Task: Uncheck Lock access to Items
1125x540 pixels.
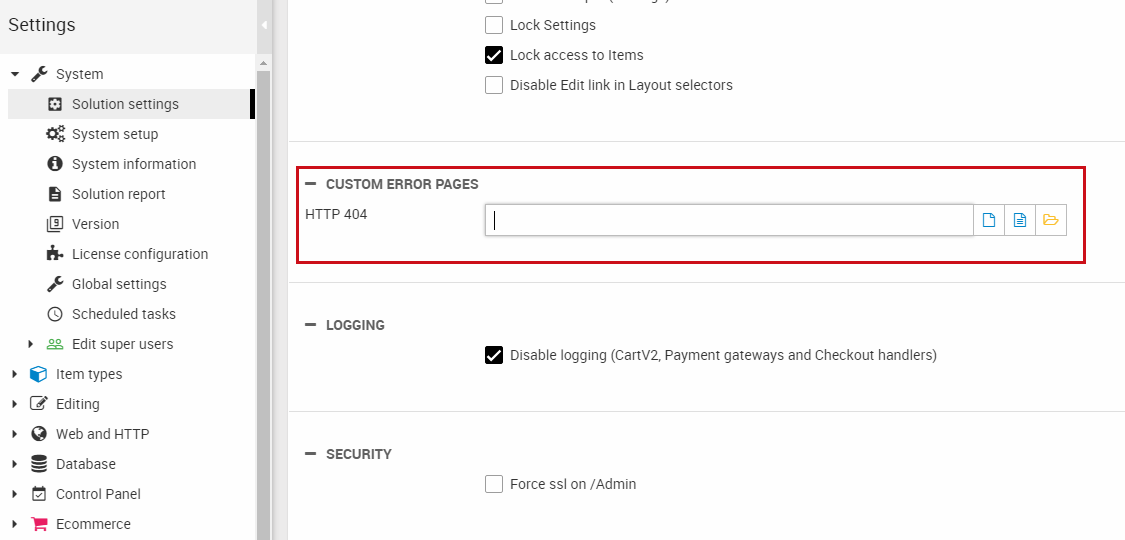Action: [494, 55]
